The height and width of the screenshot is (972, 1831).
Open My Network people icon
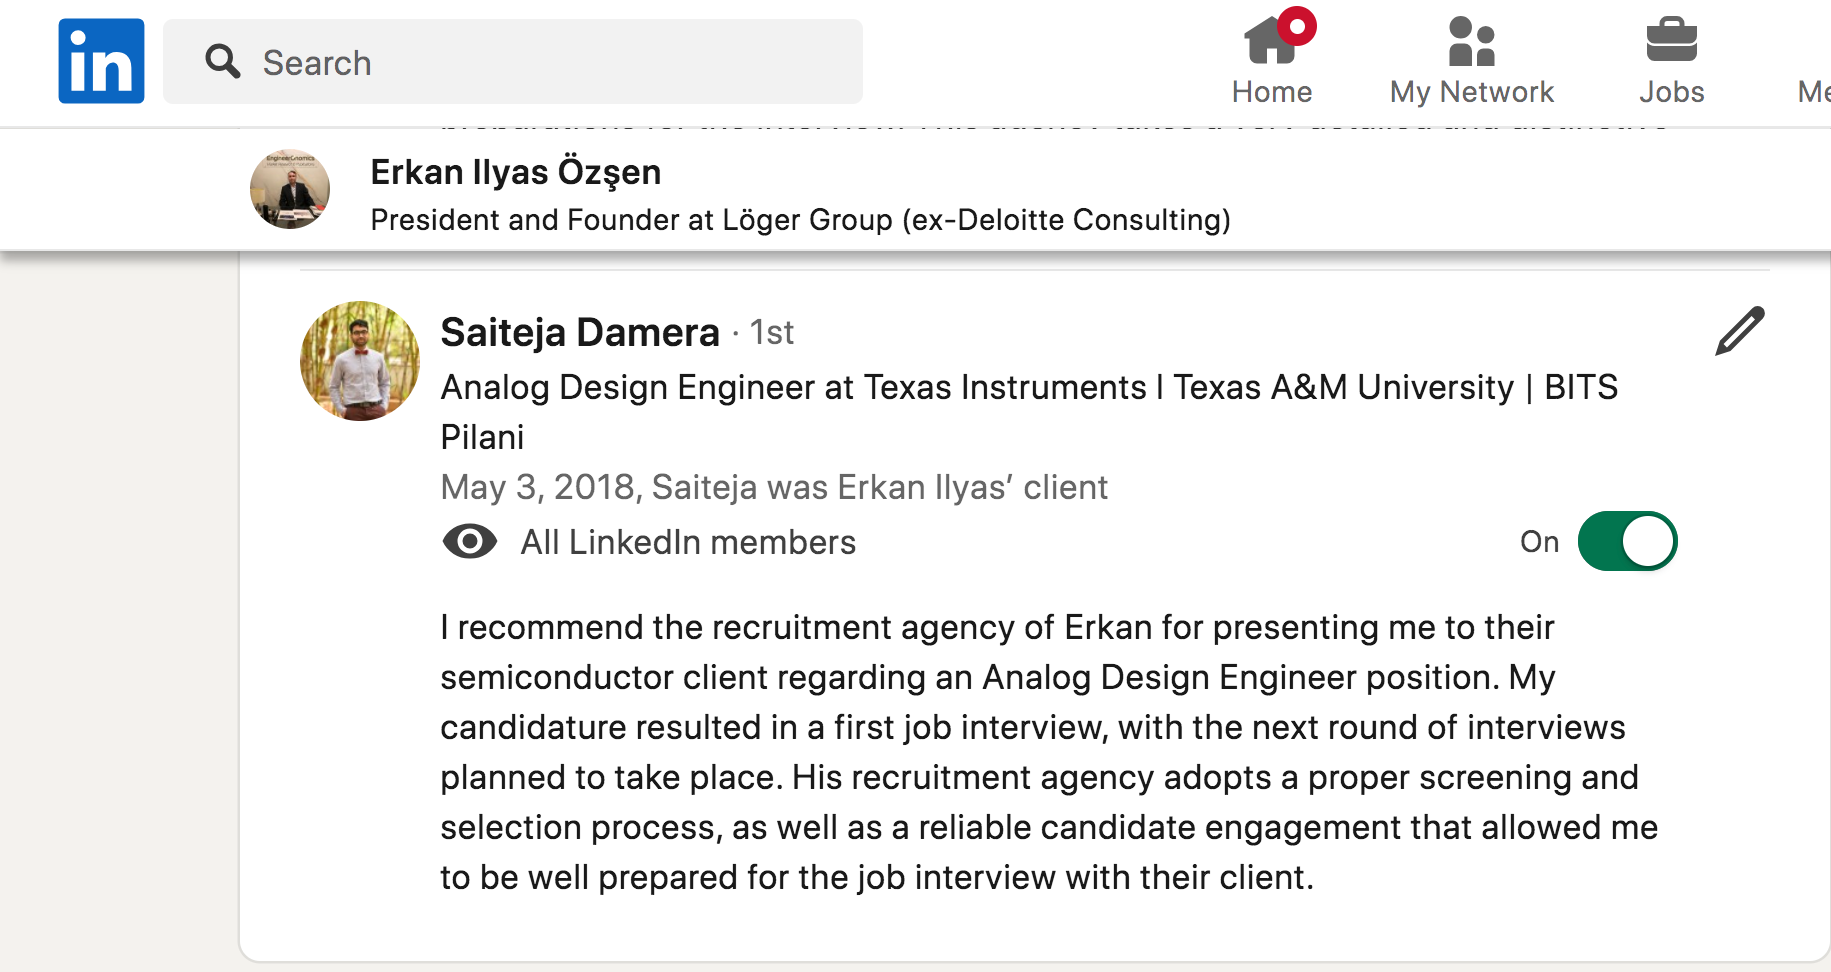point(1471,42)
